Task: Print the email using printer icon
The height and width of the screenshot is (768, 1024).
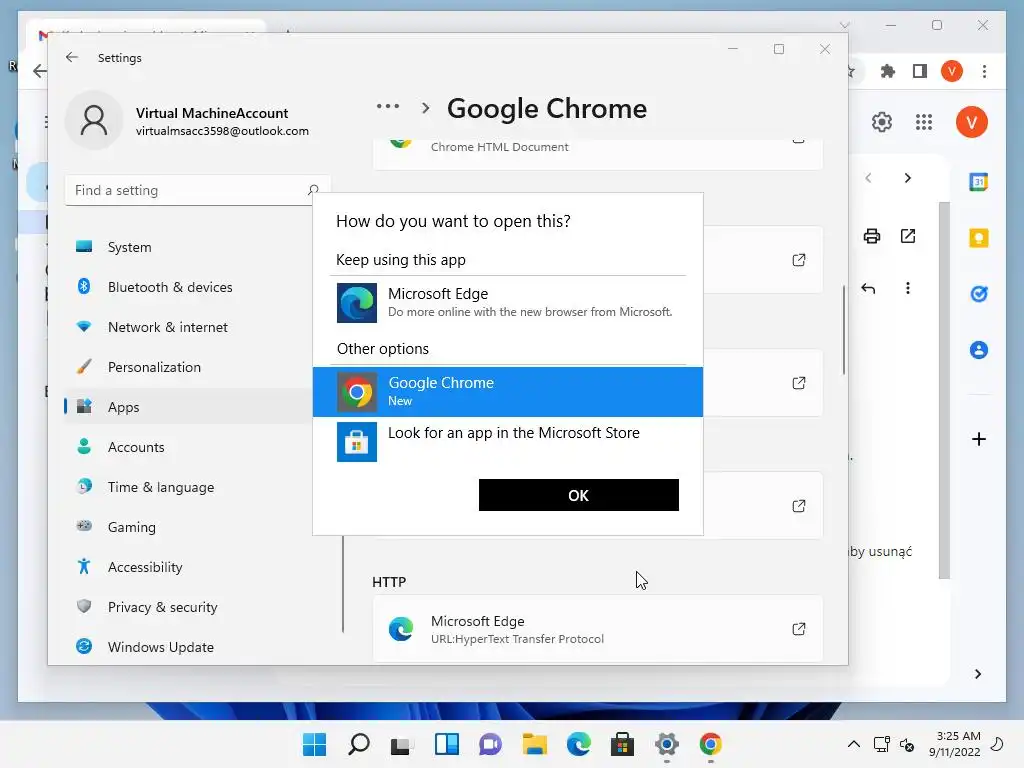Action: [872, 236]
